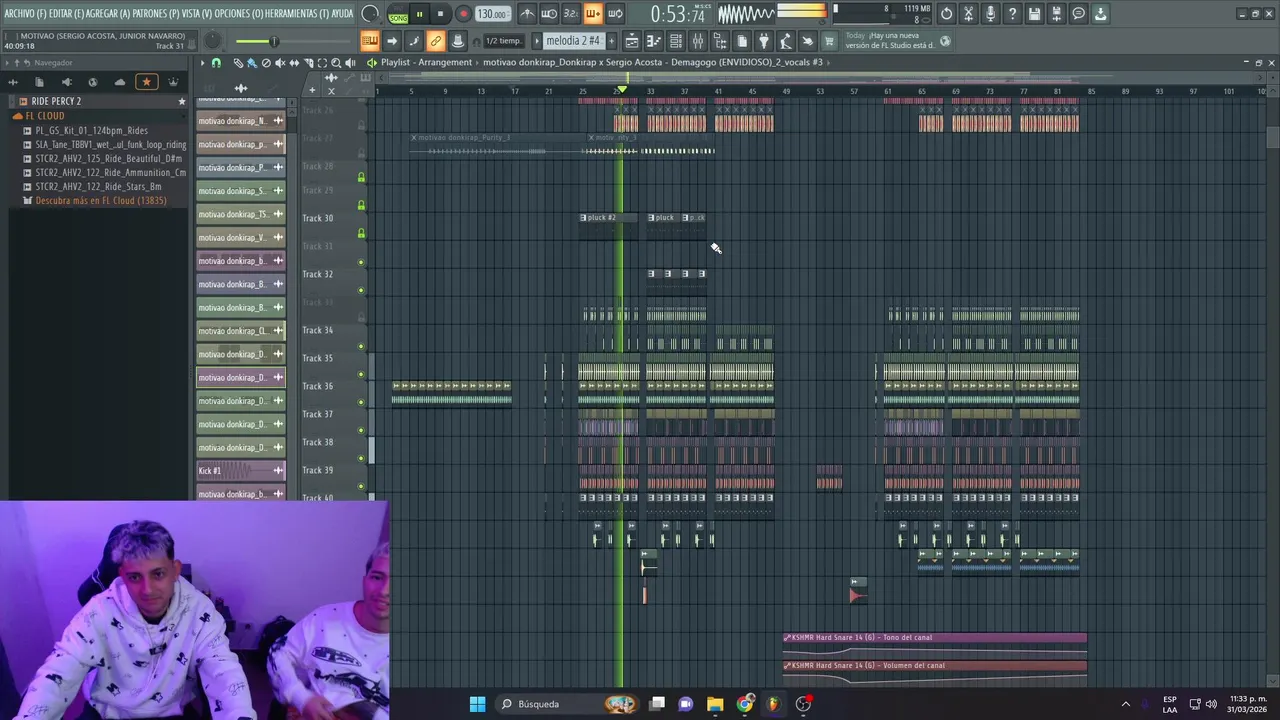Open the playlist options arrow menu

(203, 63)
